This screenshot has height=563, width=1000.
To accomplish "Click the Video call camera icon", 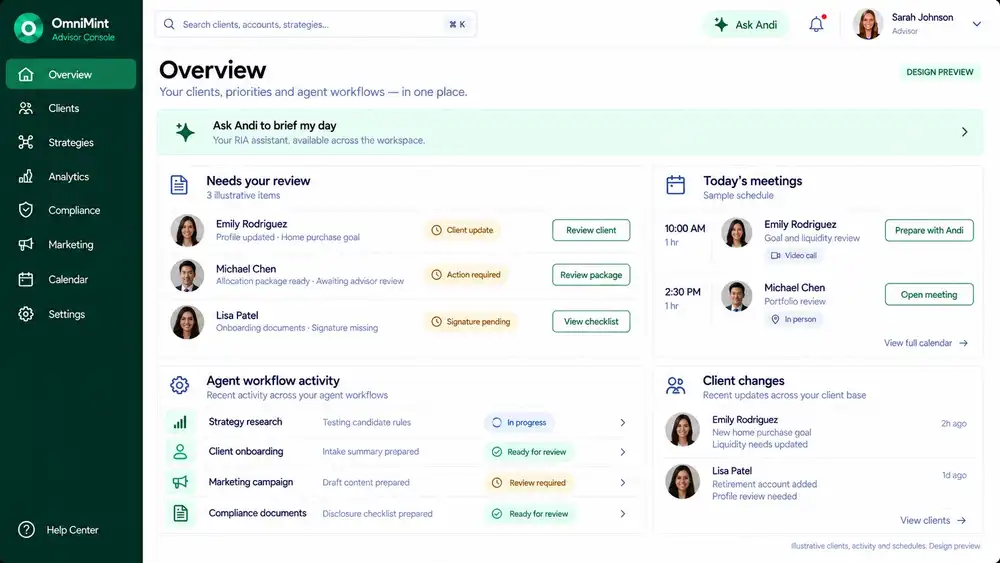I will 776,256.
